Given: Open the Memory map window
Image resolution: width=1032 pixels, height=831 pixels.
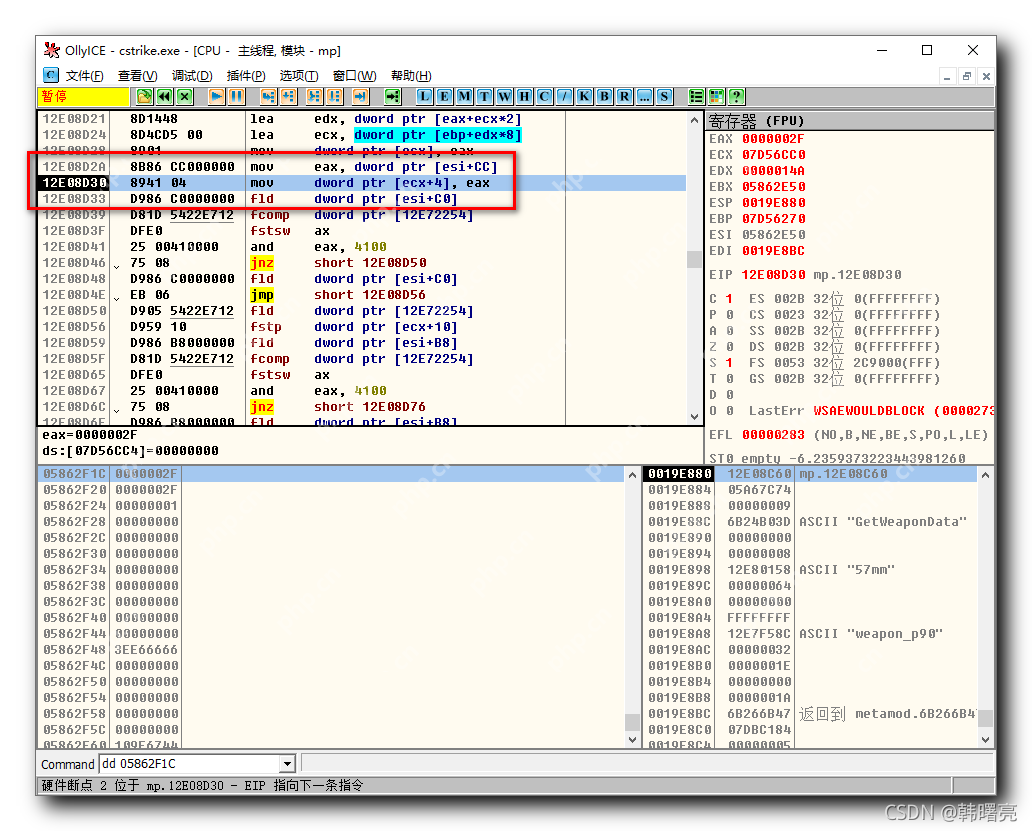Looking at the screenshot, I should point(463,97).
